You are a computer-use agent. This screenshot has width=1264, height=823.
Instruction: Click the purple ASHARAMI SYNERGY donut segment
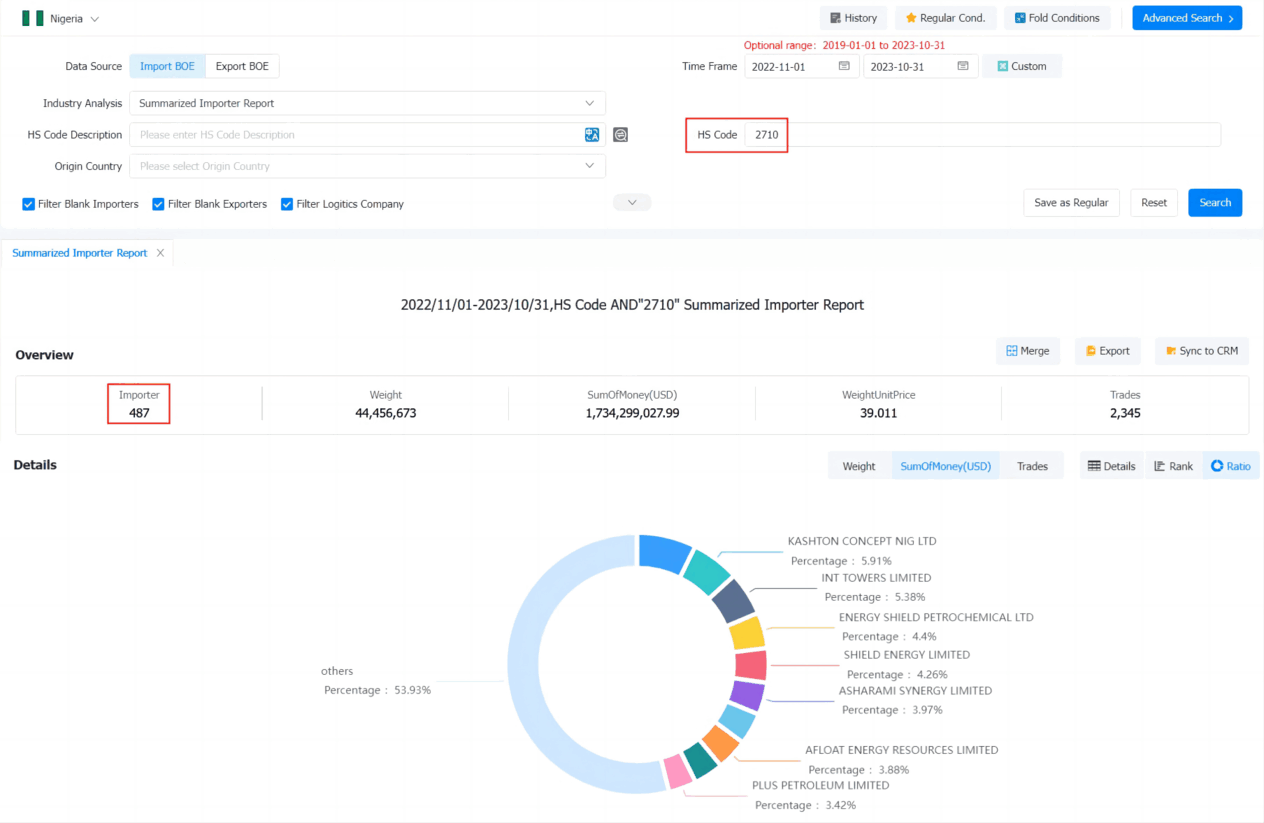click(747, 695)
